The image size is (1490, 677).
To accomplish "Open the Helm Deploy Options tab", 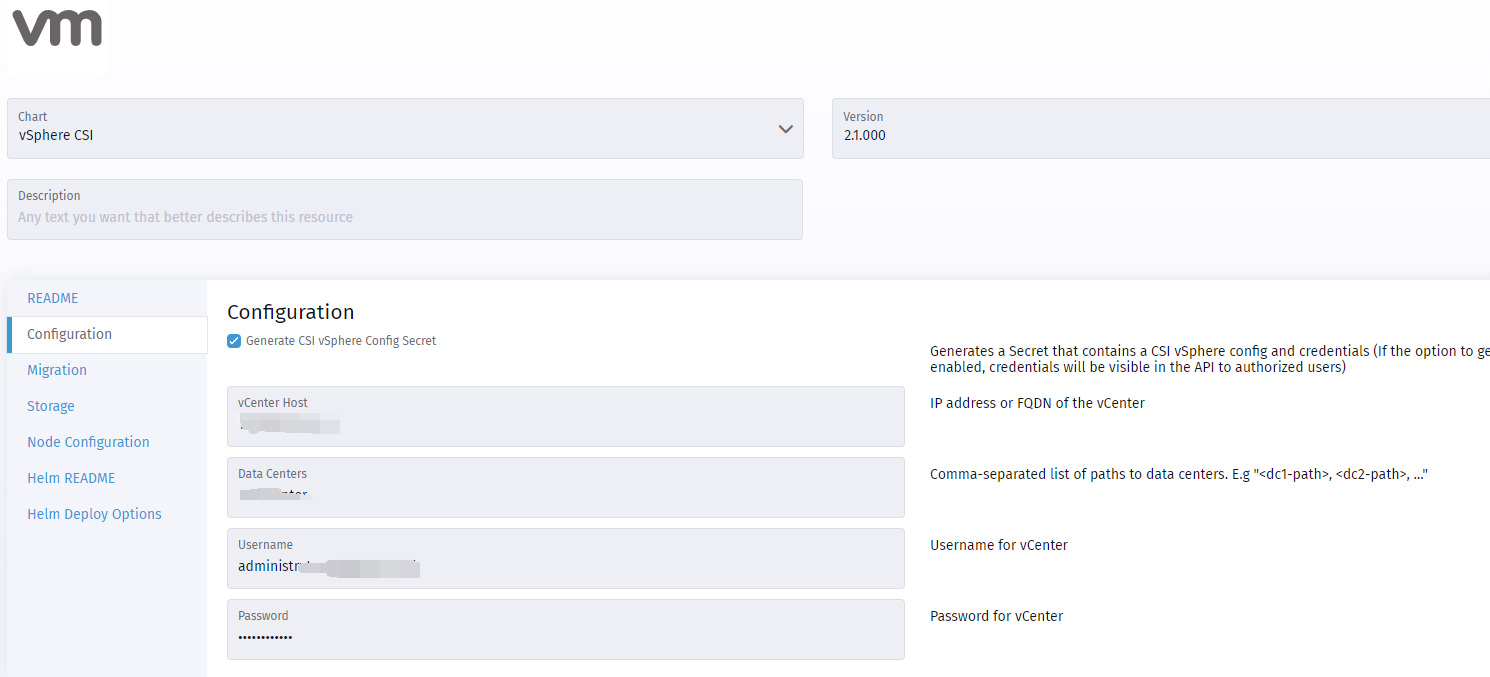I will click(x=94, y=514).
